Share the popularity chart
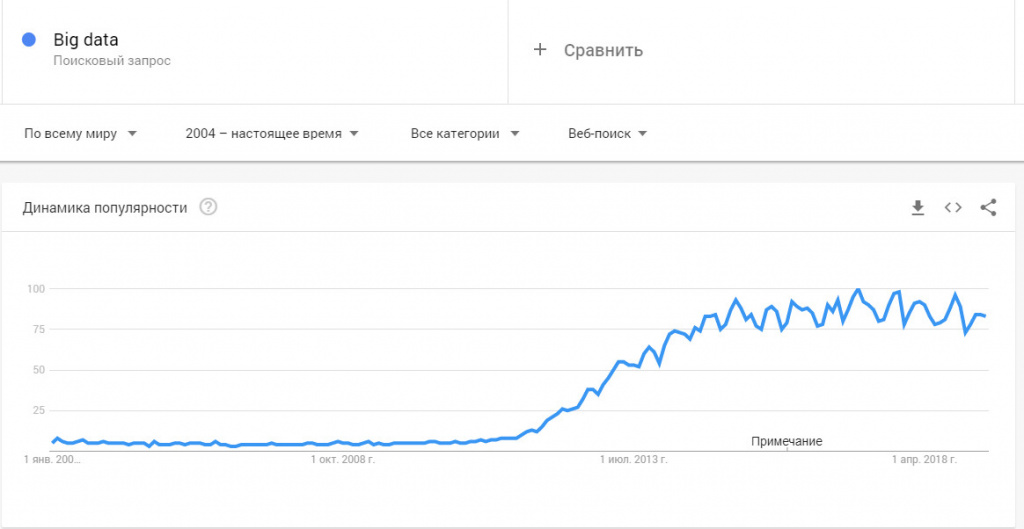The height and width of the screenshot is (529, 1024). [x=988, y=208]
